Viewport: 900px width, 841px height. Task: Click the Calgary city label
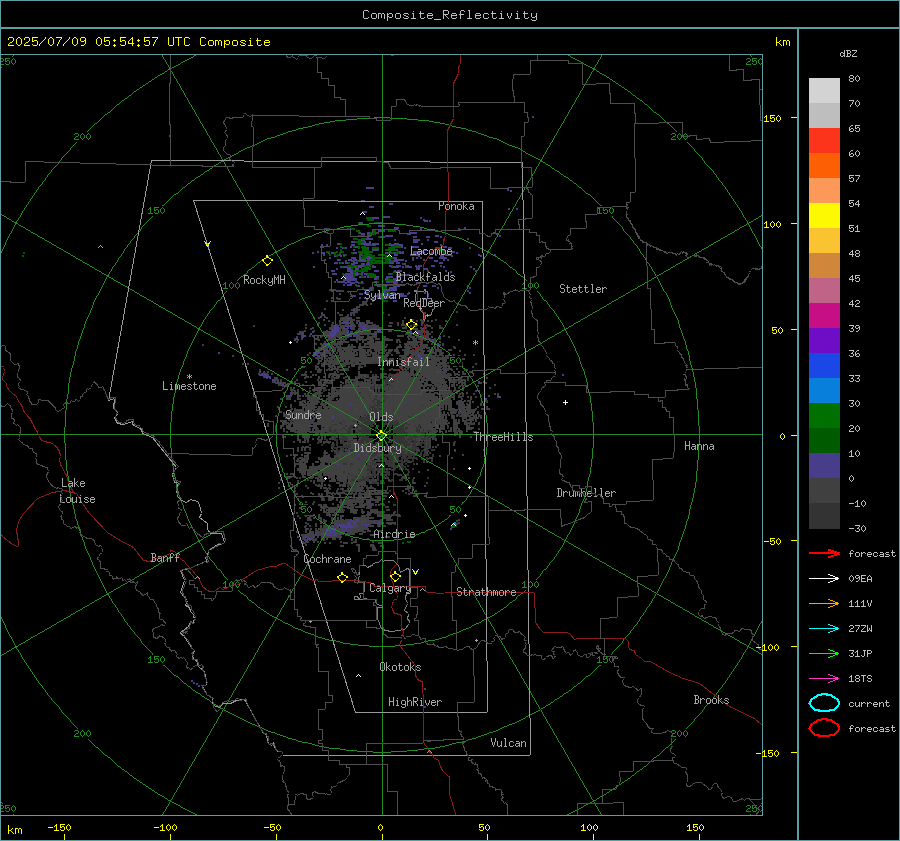(390, 588)
